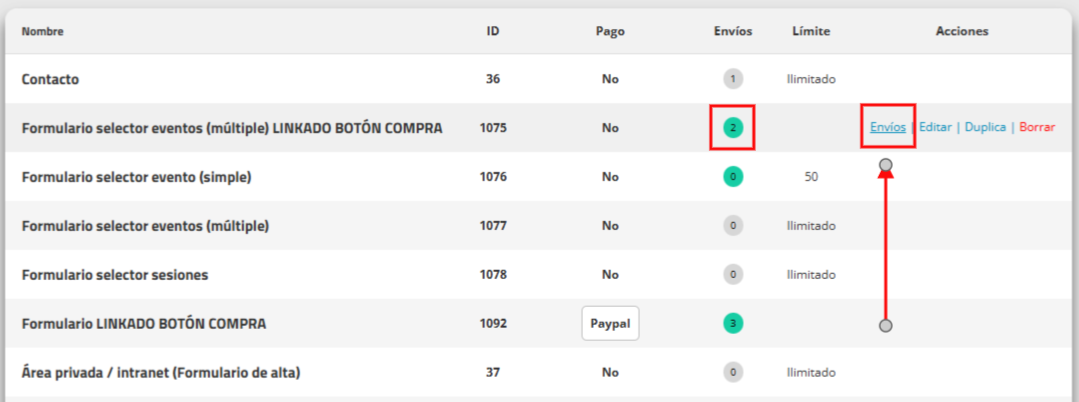
Task: Click the Pago value No for form 37
Action: pos(610,372)
